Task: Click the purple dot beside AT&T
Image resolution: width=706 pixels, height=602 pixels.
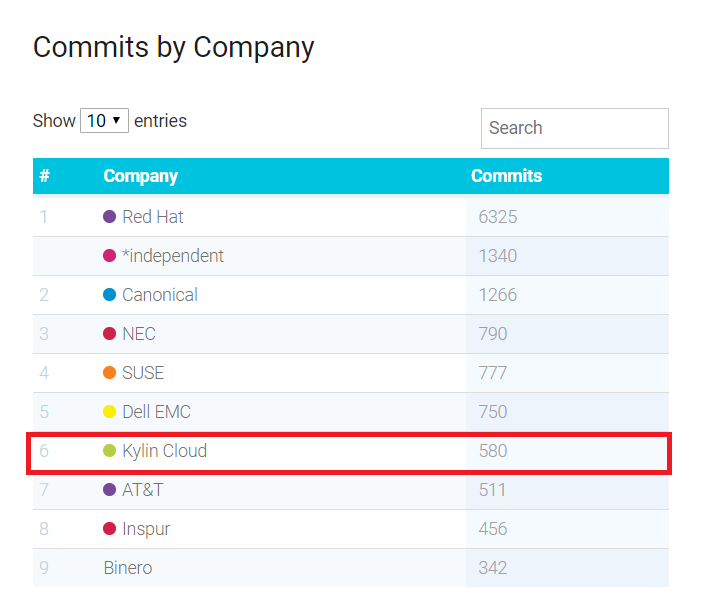Action: coord(109,489)
